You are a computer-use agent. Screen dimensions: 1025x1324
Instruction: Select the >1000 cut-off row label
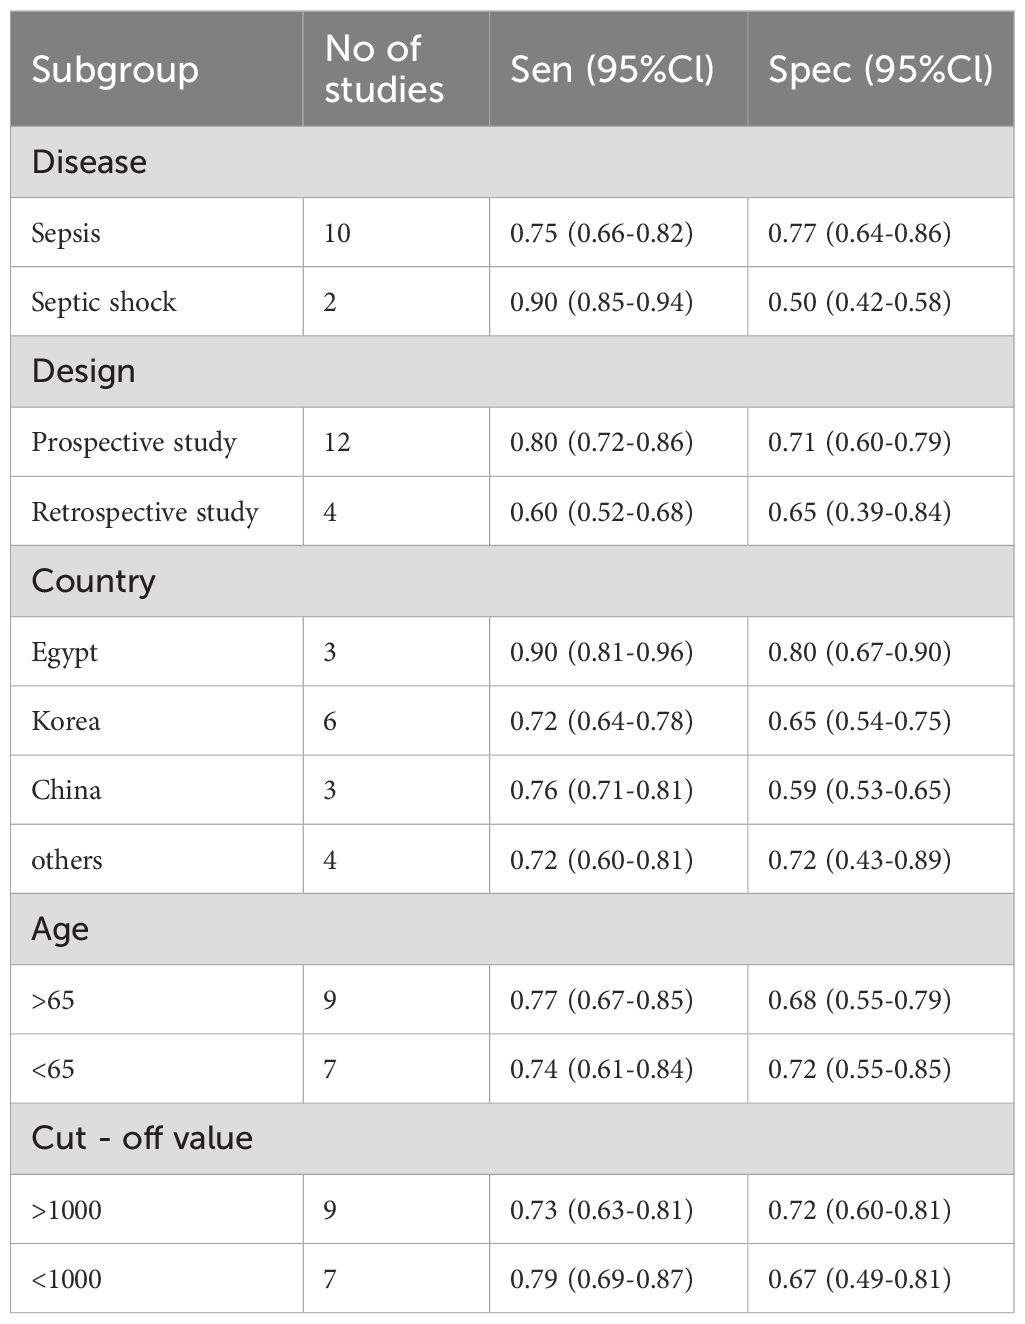67,1210
